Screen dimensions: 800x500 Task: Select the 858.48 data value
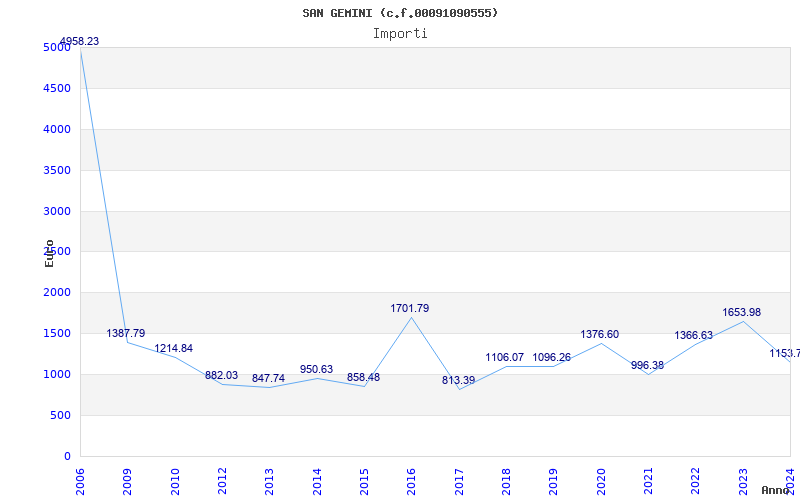tap(363, 378)
